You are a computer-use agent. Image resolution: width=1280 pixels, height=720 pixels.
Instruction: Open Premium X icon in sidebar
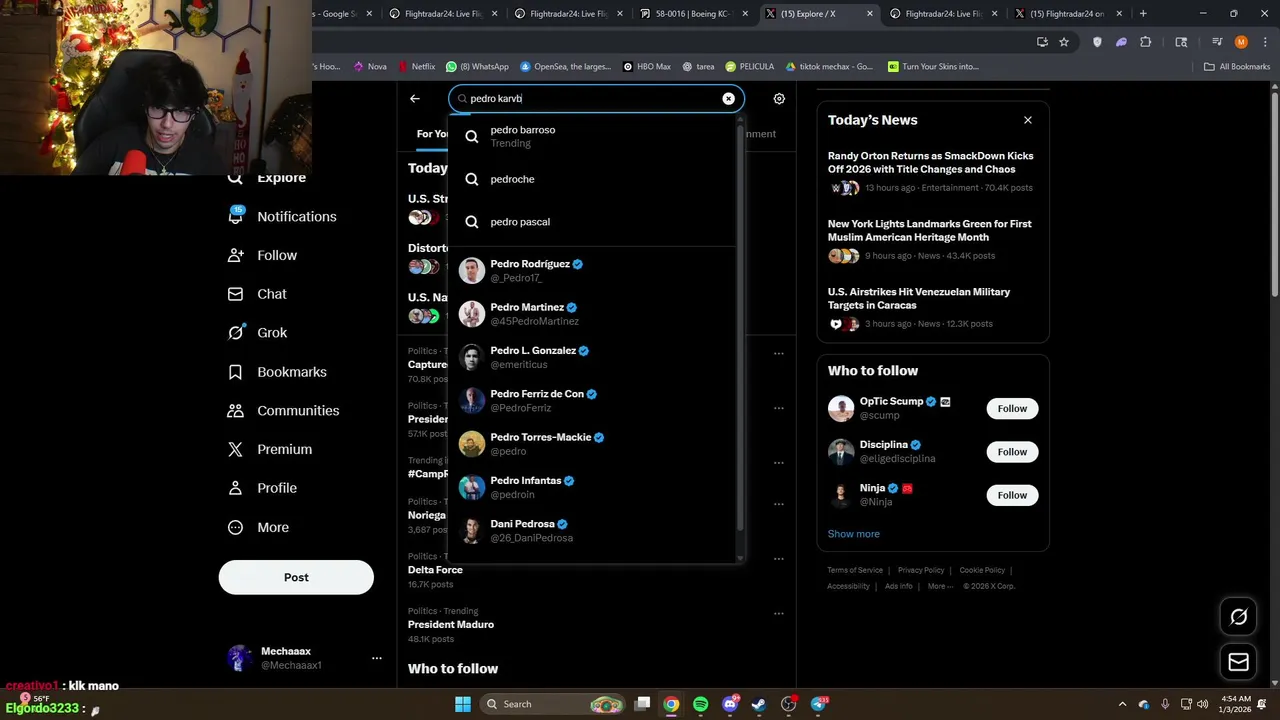pos(235,449)
